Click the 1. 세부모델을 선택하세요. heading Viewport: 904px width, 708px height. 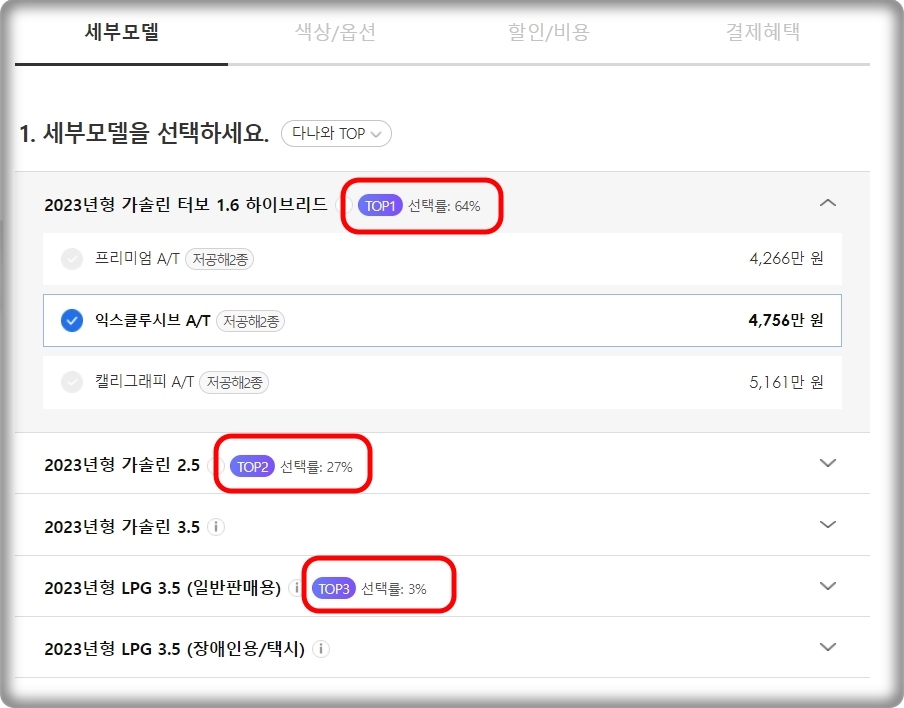[x=144, y=134]
